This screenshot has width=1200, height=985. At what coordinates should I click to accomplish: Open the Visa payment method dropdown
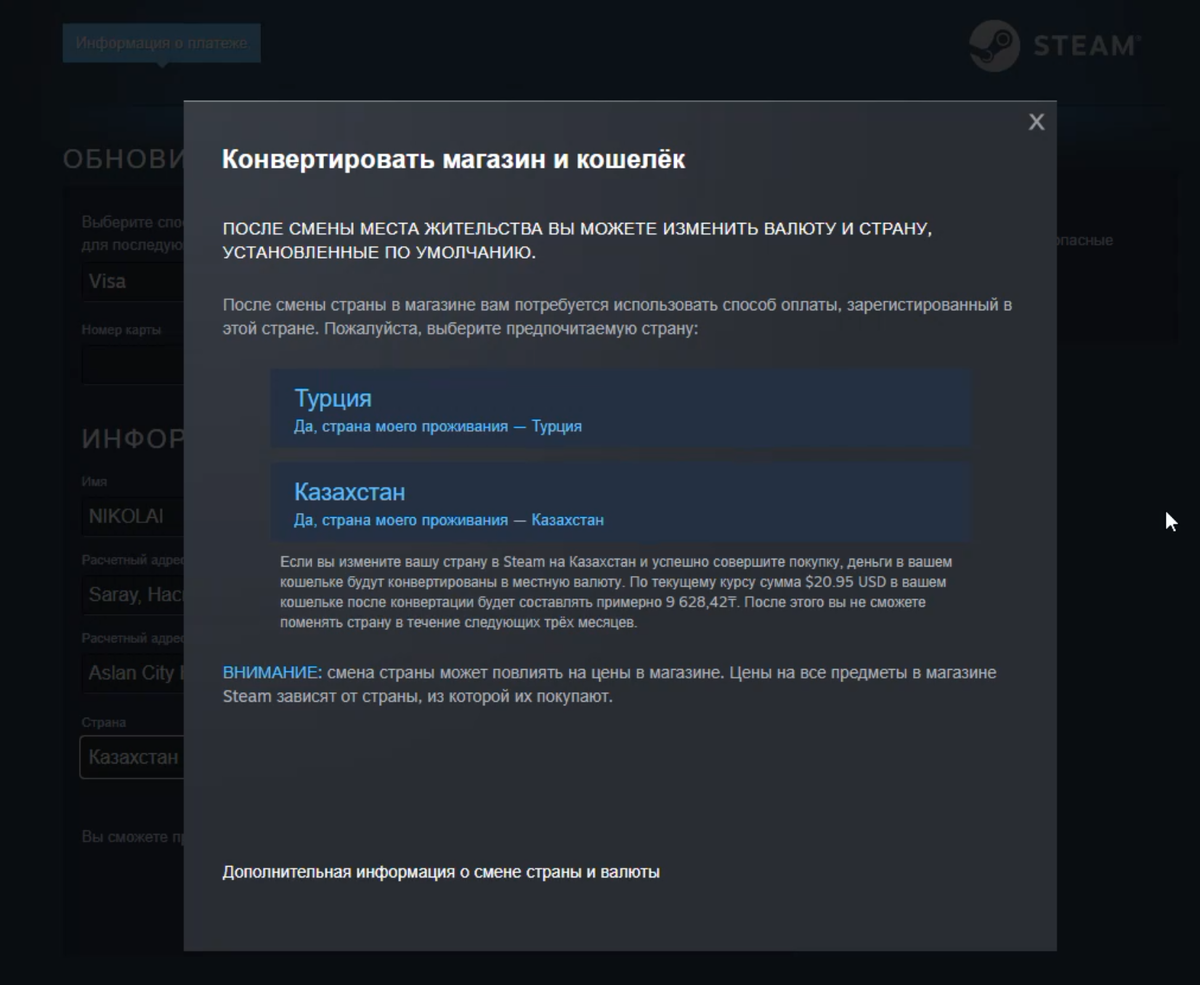pyautogui.click(x=132, y=282)
